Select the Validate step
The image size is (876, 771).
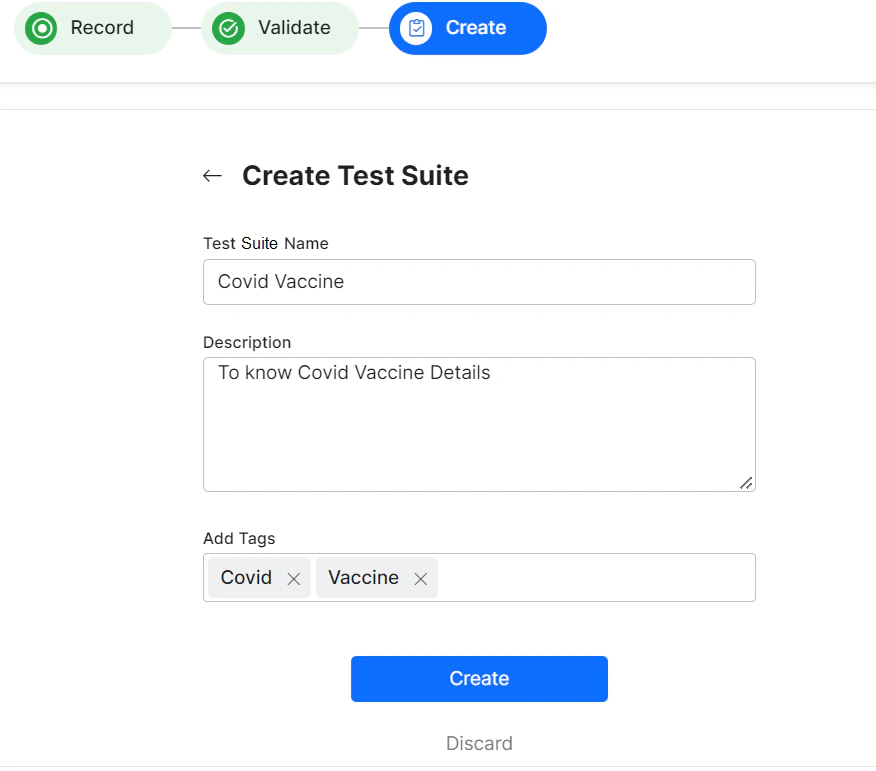(280, 28)
